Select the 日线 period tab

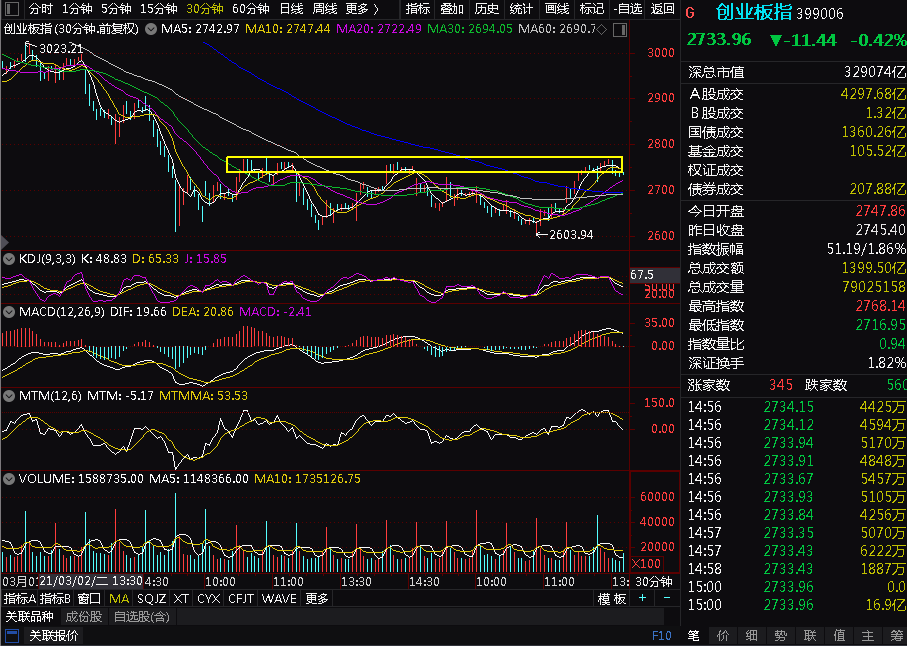(x=291, y=9)
